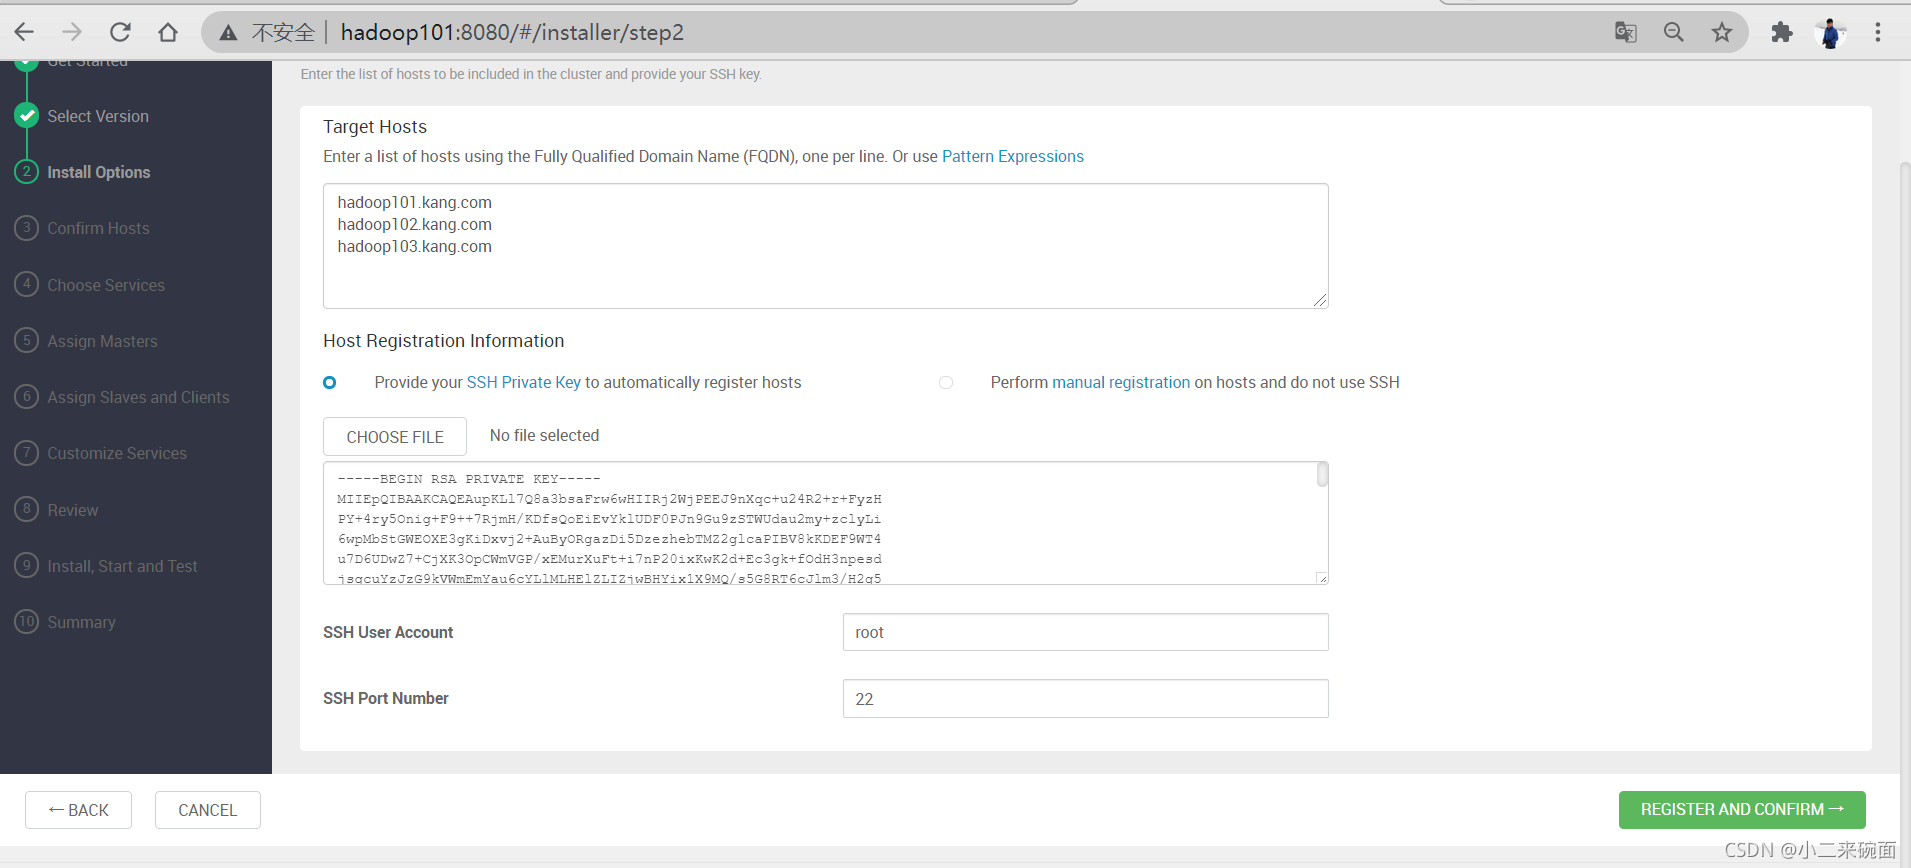
Task: Click the zoom magnifier icon
Action: point(1674,32)
